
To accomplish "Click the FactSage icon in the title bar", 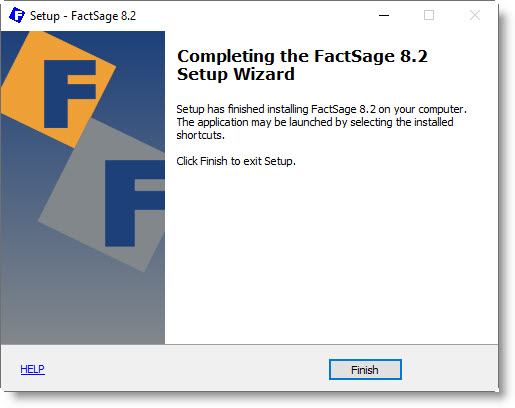I will [17, 15].
